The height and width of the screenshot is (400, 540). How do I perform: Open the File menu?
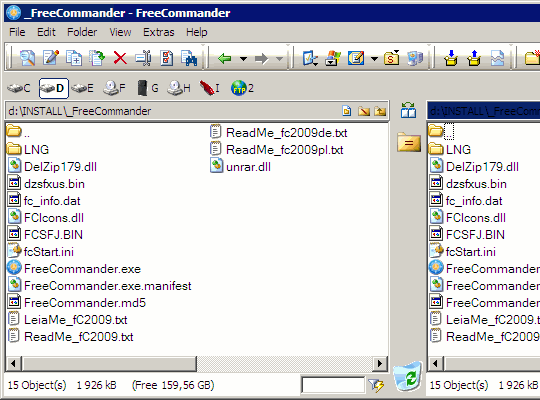pyautogui.click(x=17, y=32)
